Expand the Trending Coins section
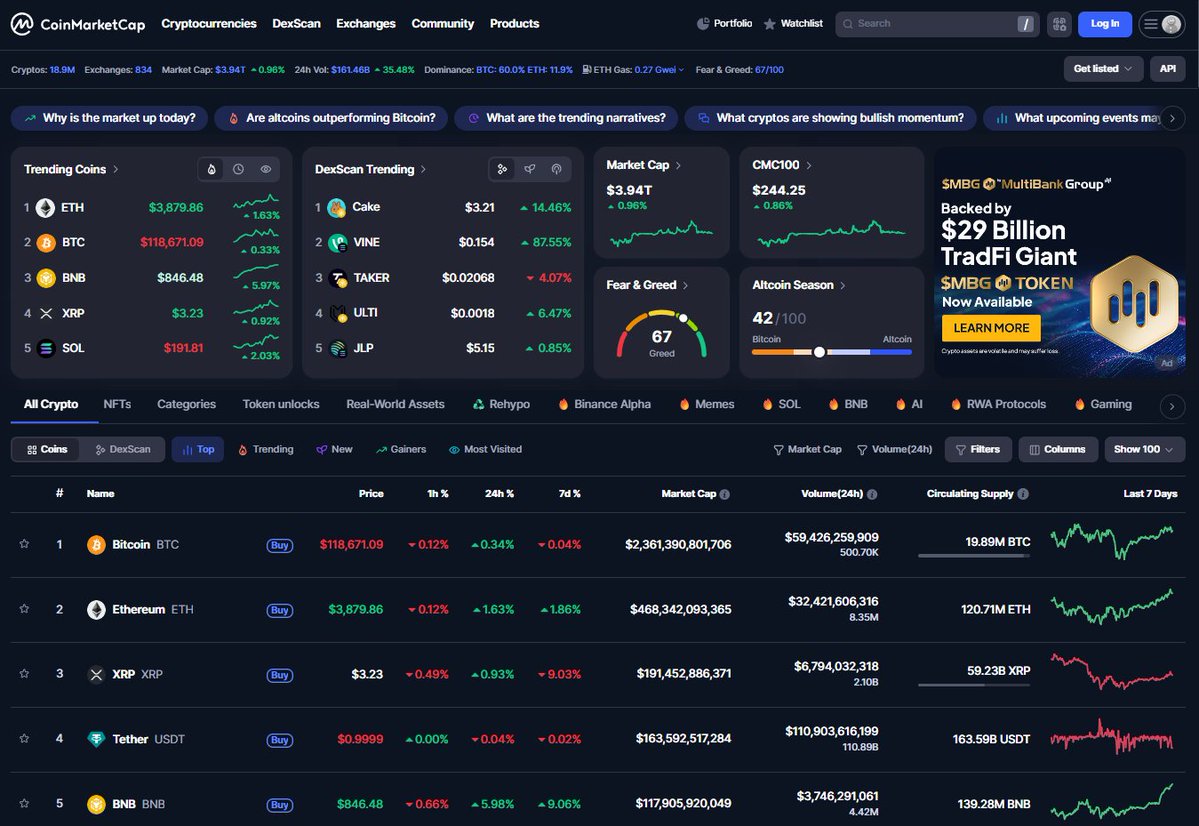This screenshot has height=826, width=1199. [71, 169]
